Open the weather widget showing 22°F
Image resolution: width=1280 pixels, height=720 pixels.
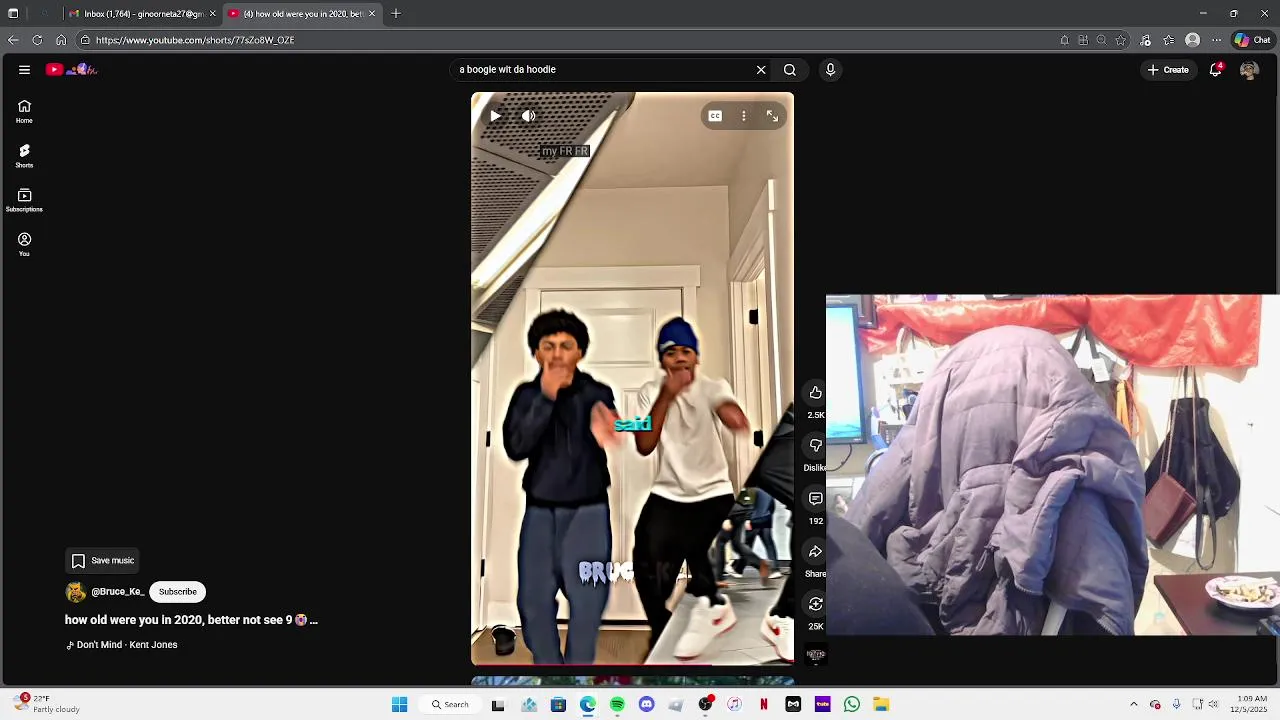coord(47,705)
